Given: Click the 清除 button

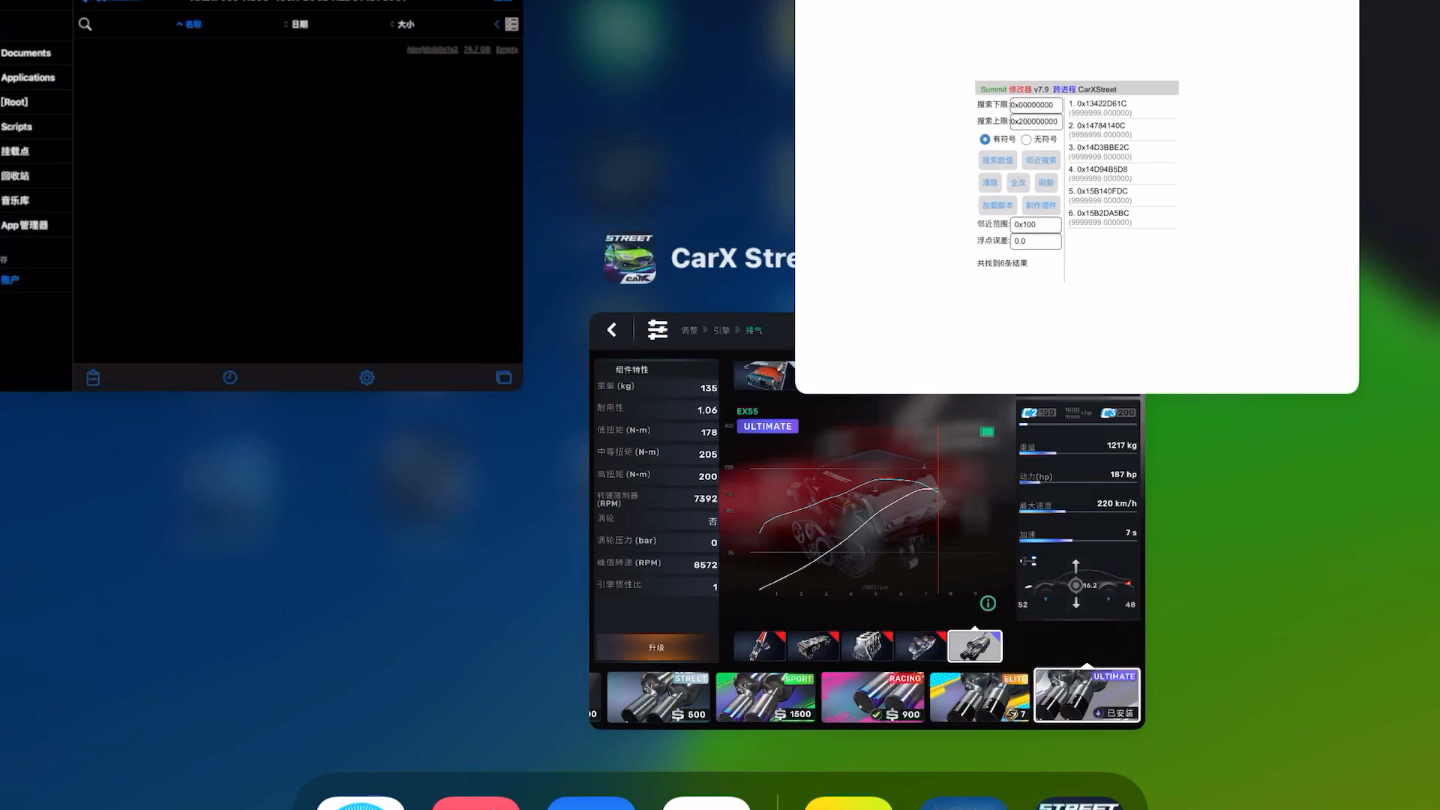Looking at the screenshot, I should click(x=990, y=183).
